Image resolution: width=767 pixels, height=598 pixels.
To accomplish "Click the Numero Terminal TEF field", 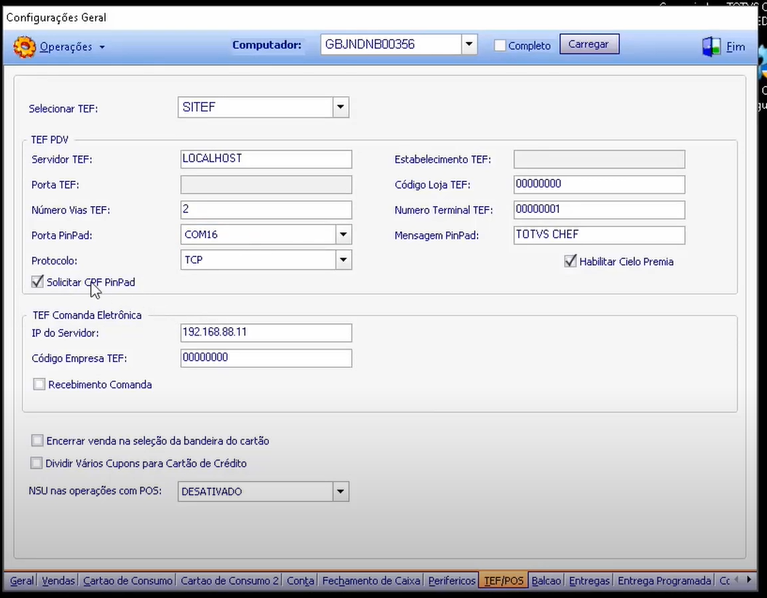I will point(599,210).
